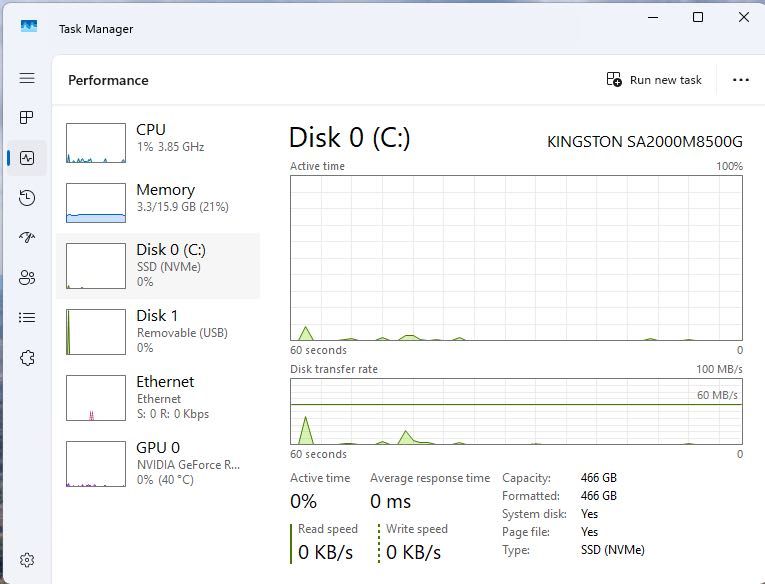Click the Disk transfer rate graph
The width and height of the screenshot is (765, 584).
[x=516, y=411]
